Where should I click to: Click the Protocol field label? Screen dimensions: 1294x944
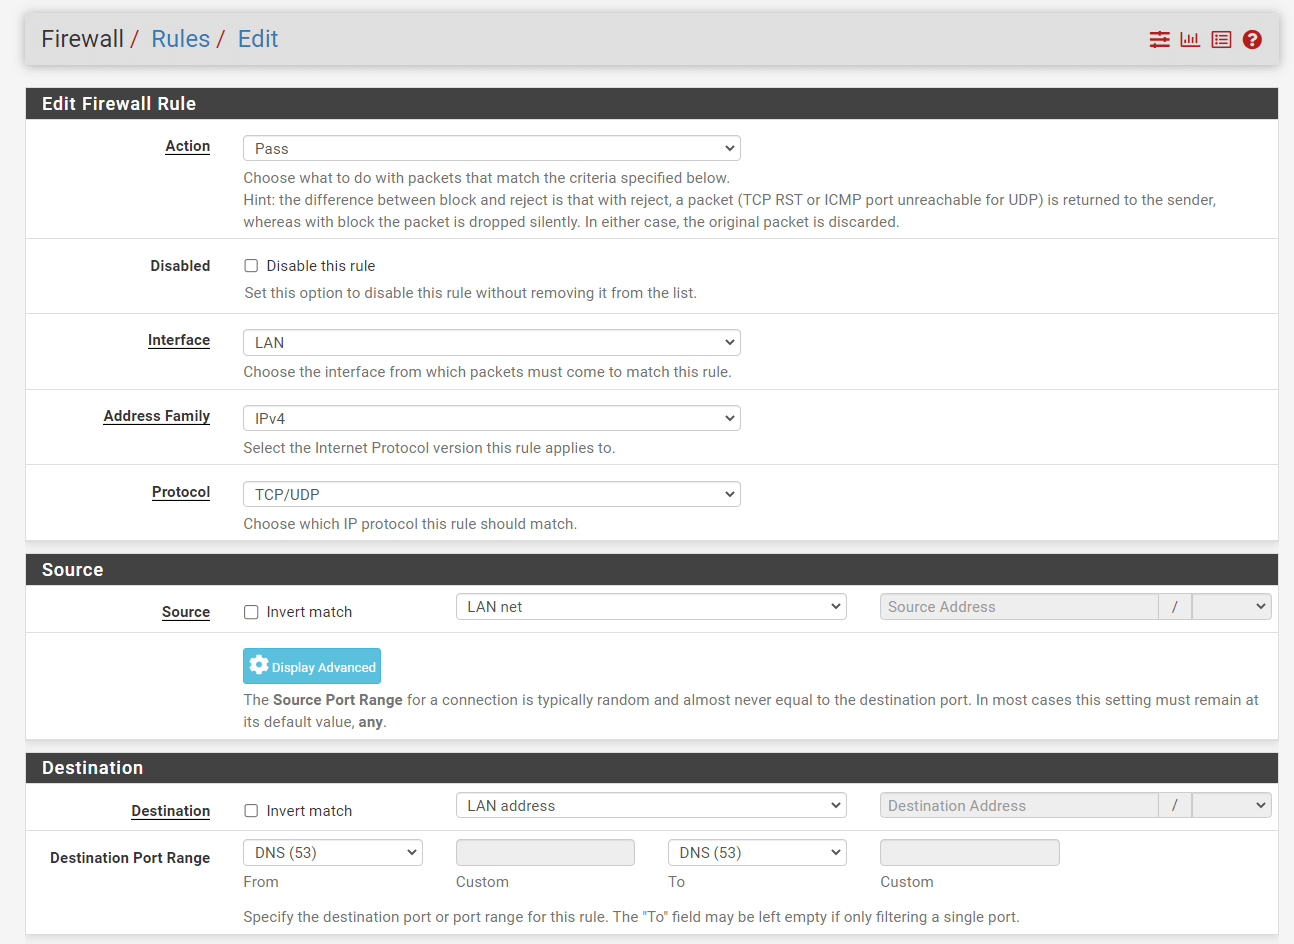click(x=181, y=492)
